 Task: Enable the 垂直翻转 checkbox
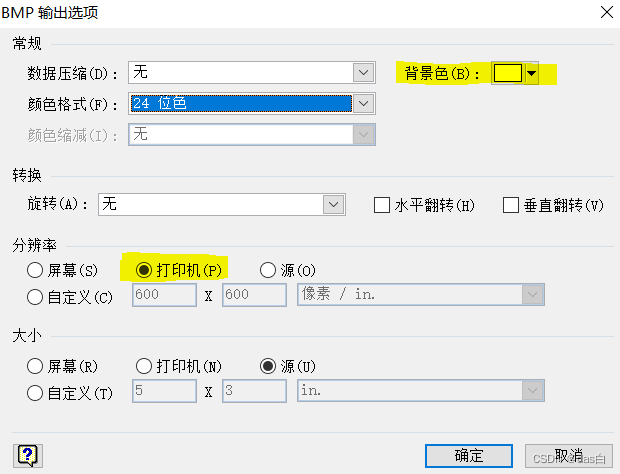511,205
